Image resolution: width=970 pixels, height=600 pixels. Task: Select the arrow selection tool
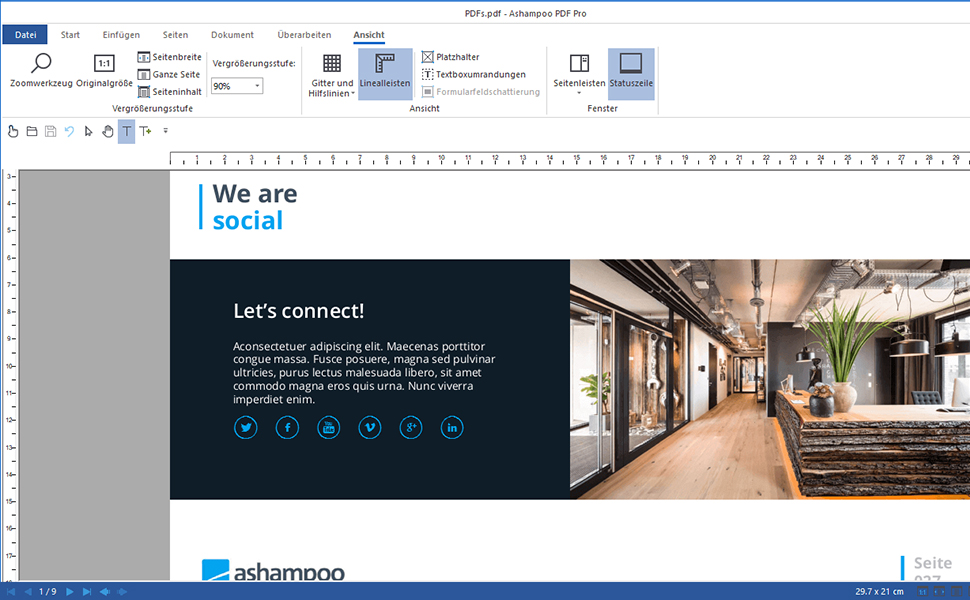(x=88, y=131)
